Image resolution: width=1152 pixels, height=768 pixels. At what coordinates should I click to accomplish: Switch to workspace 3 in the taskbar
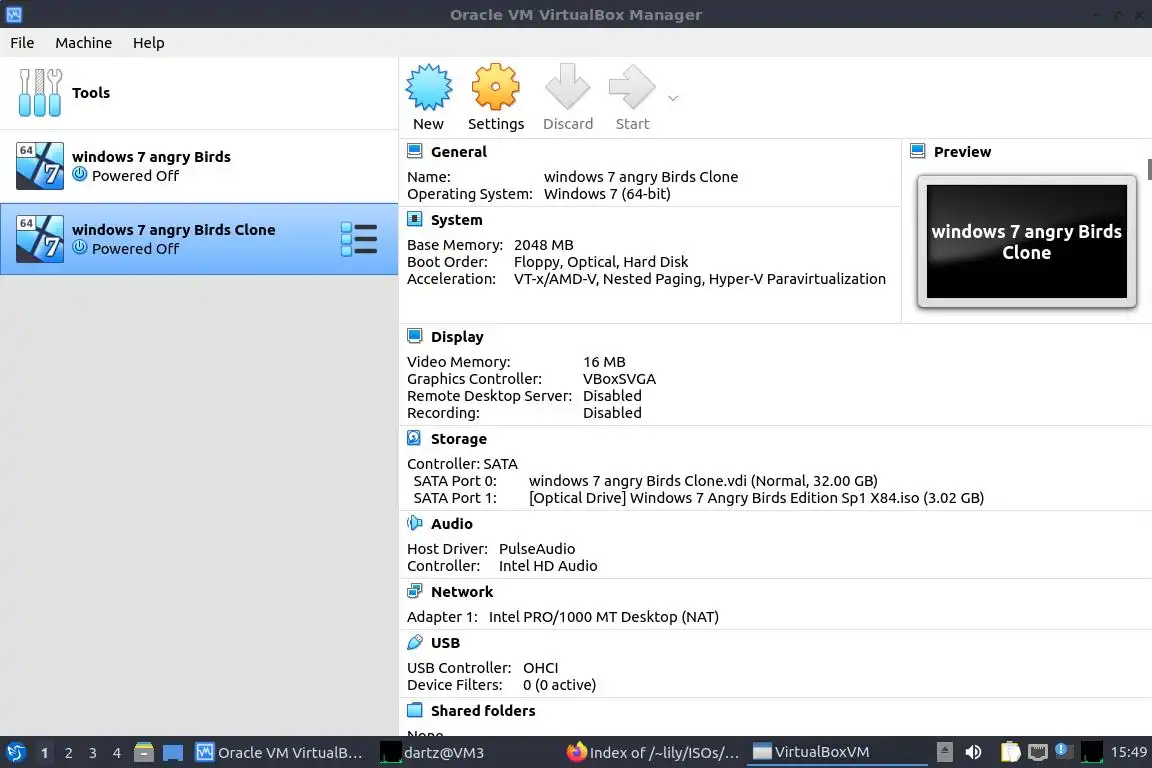pos(93,753)
